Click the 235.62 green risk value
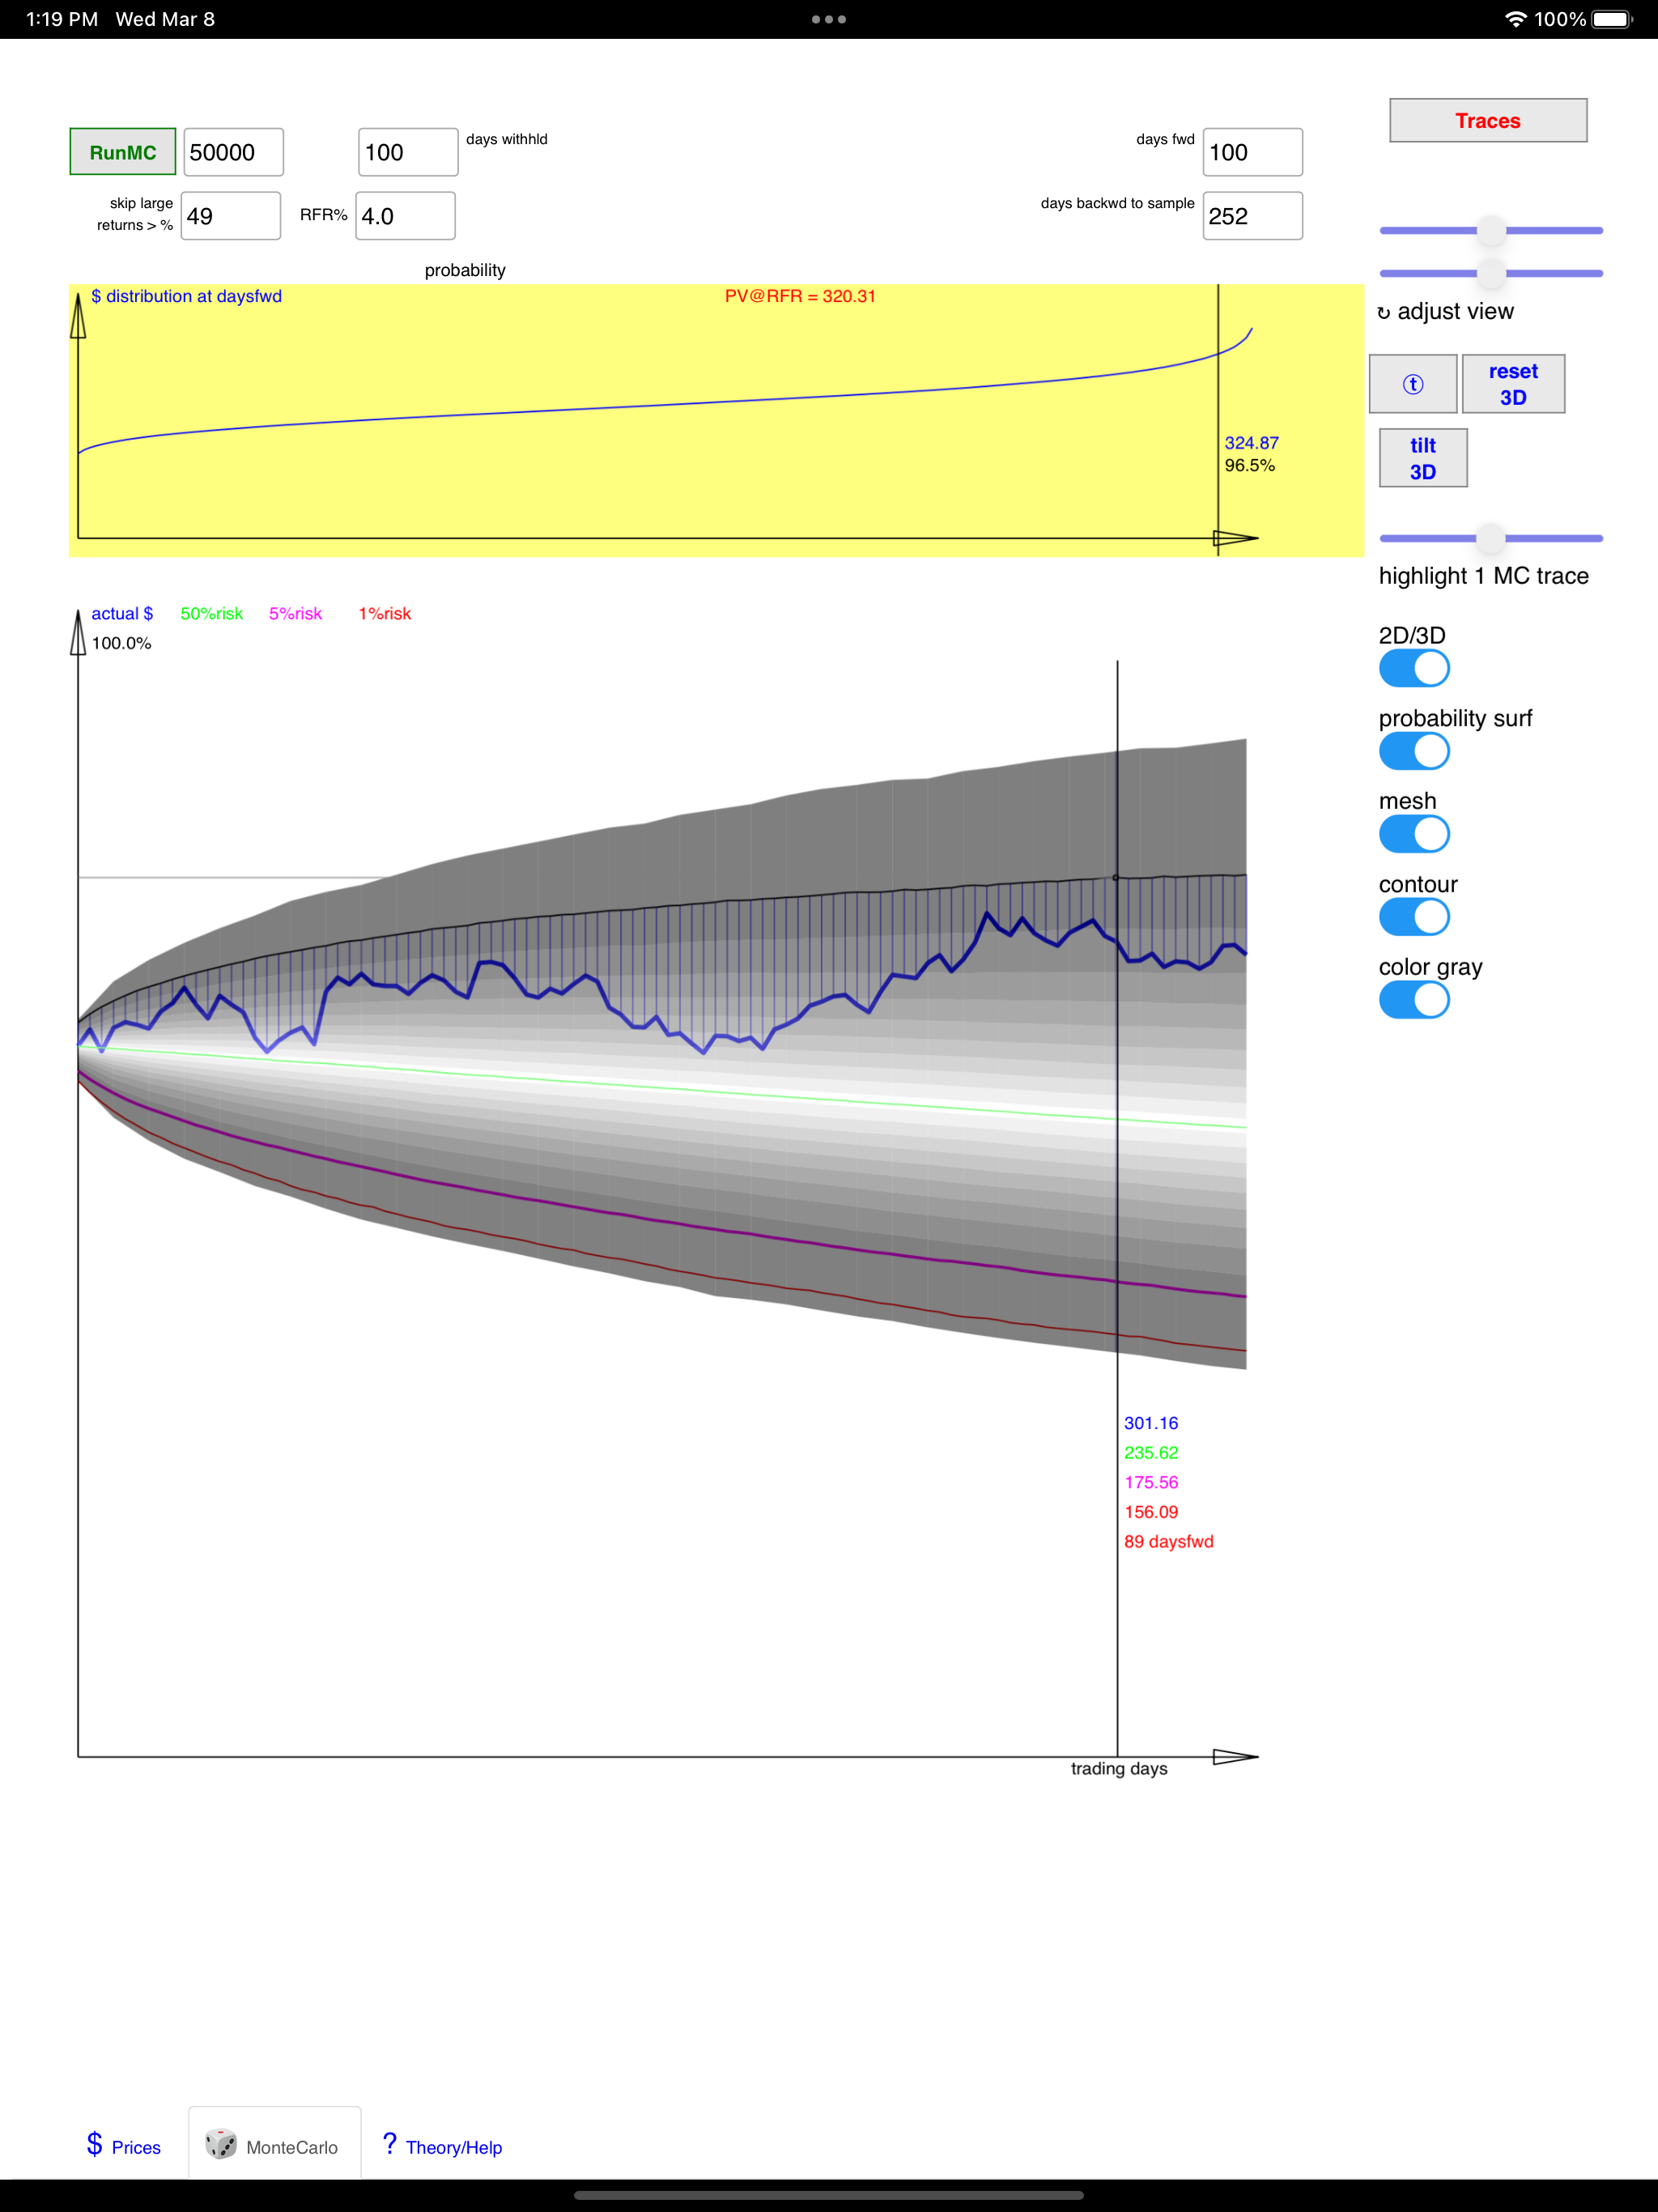The height and width of the screenshot is (2212, 1658). [1151, 1453]
